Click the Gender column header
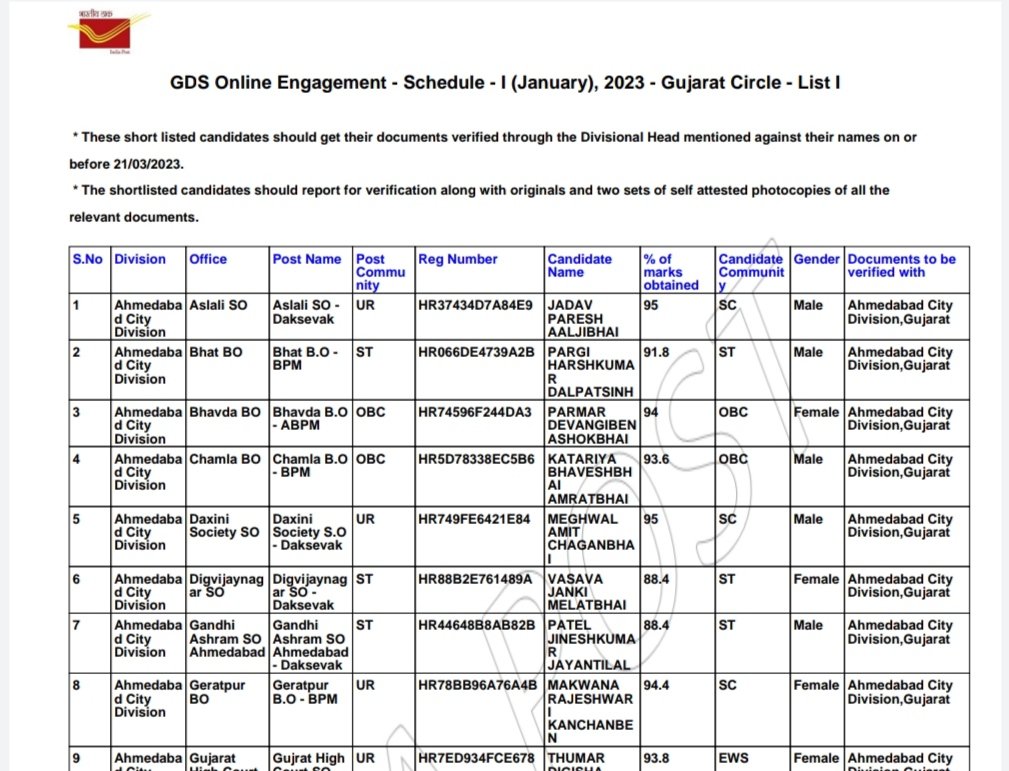The image size is (1009, 771). pyautogui.click(x=817, y=259)
